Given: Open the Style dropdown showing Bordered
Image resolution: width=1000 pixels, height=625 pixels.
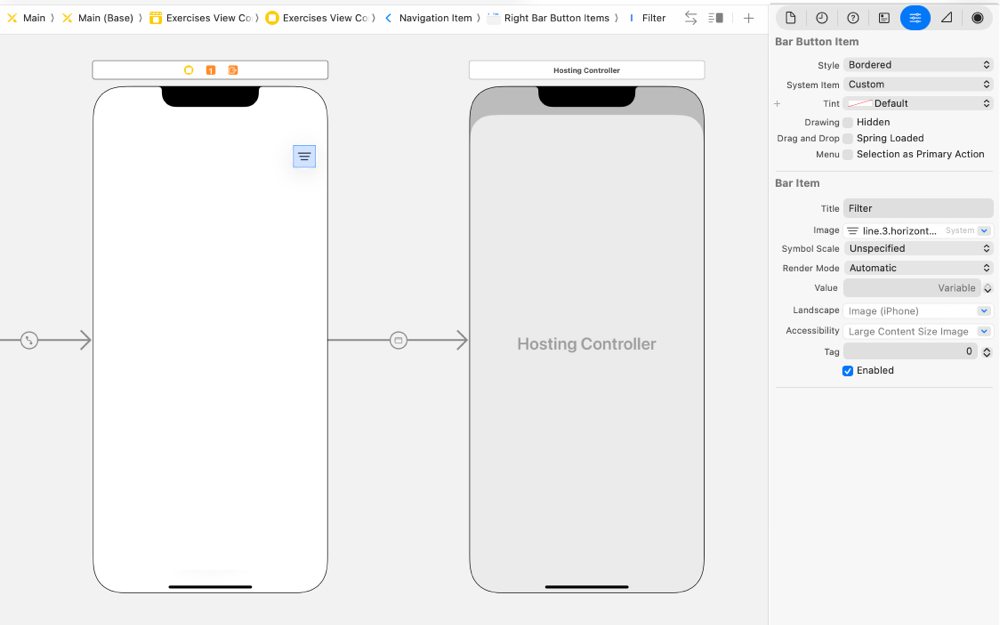Looking at the screenshot, I should [917, 66].
